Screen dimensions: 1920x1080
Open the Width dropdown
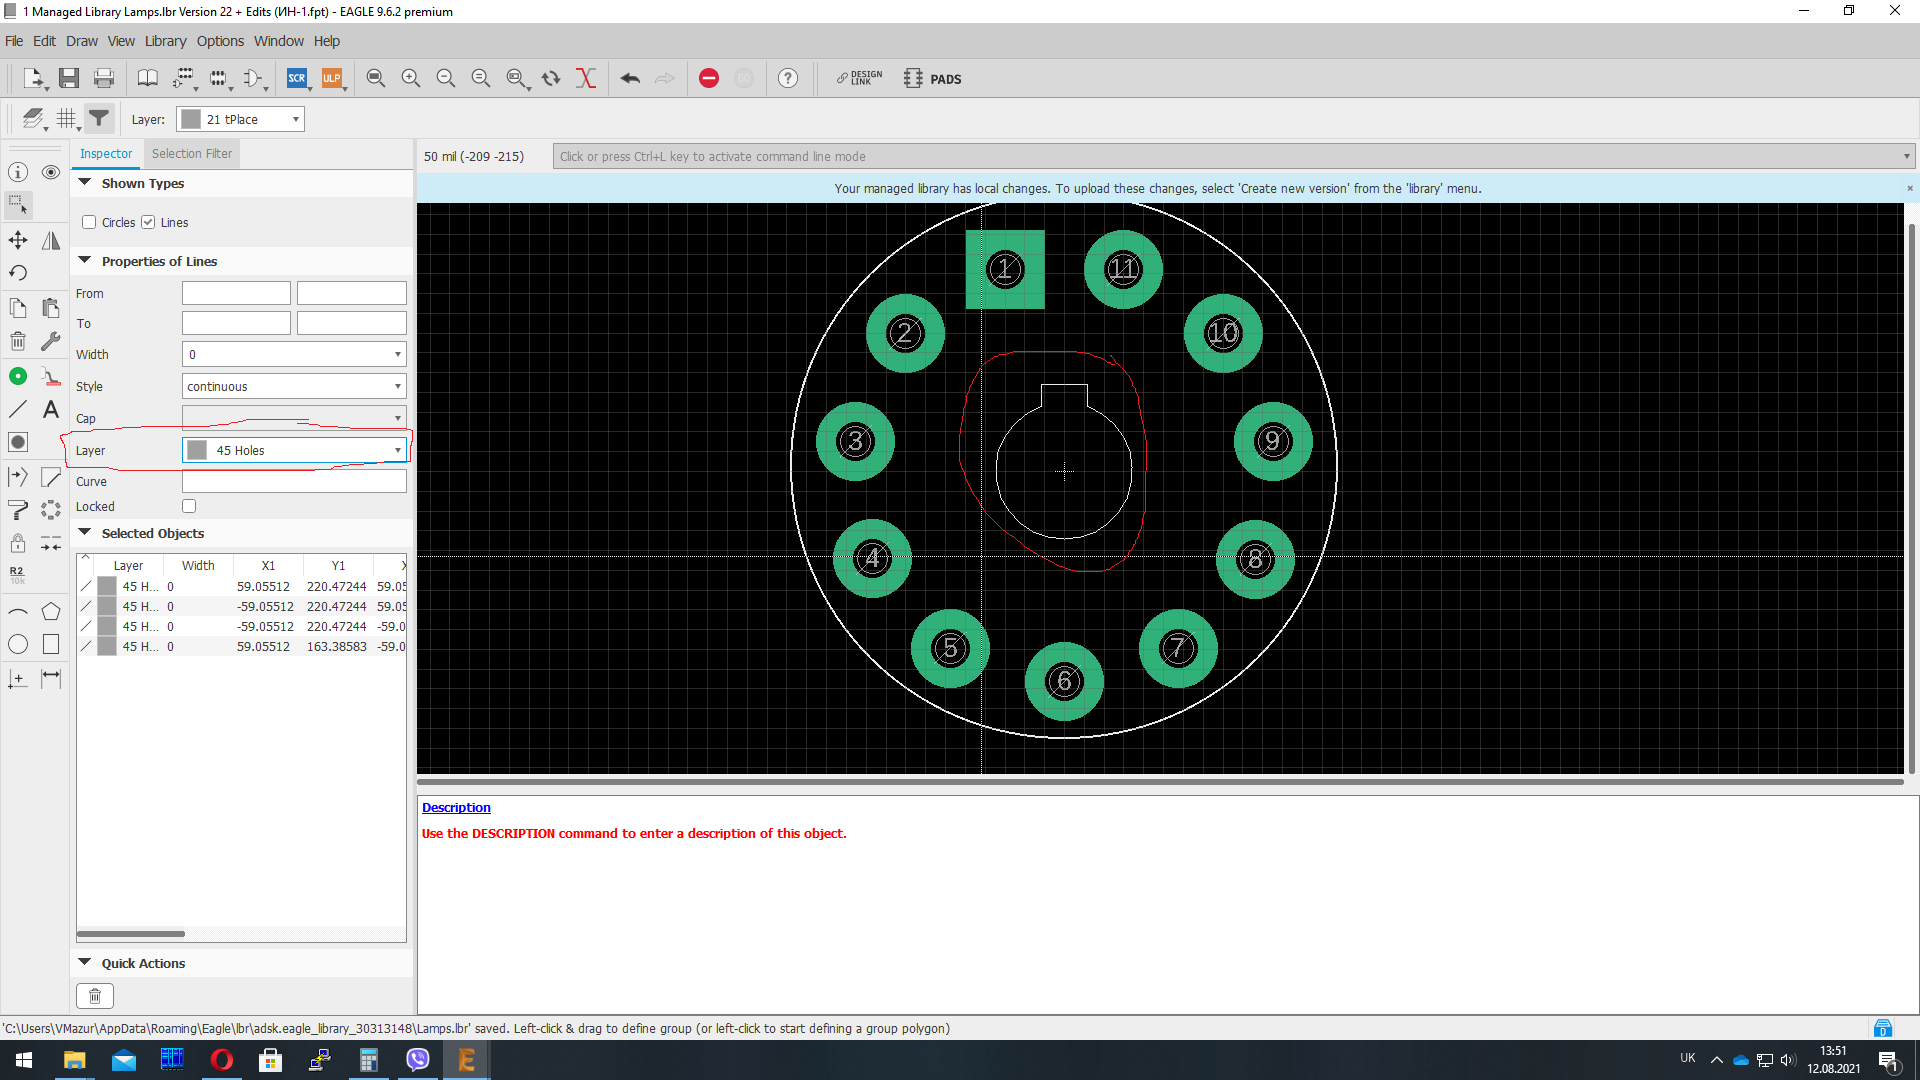coord(294,354)
